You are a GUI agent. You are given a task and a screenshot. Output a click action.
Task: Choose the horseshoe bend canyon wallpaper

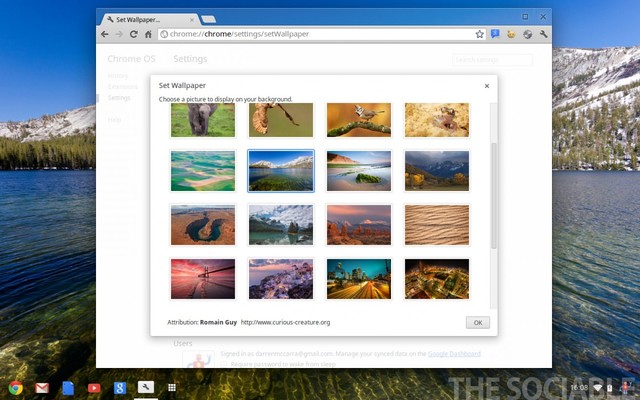[203, 225]
